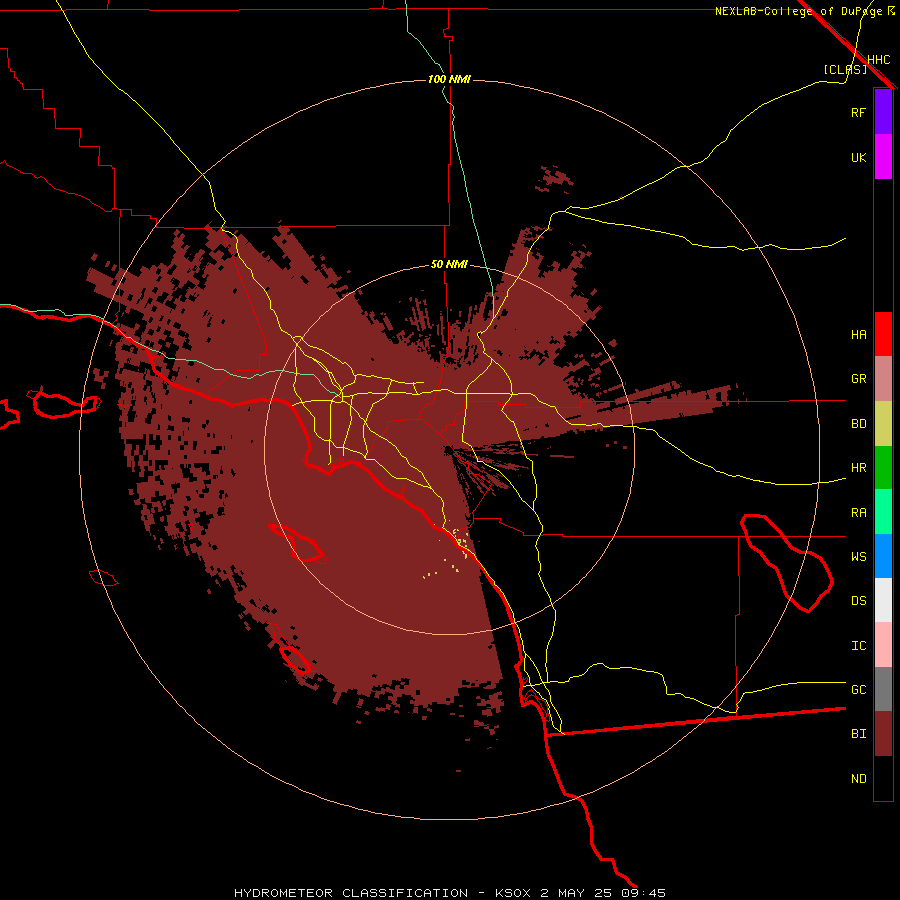
Task: Click the IC light pink legend swatch
Action: [883, 645]
